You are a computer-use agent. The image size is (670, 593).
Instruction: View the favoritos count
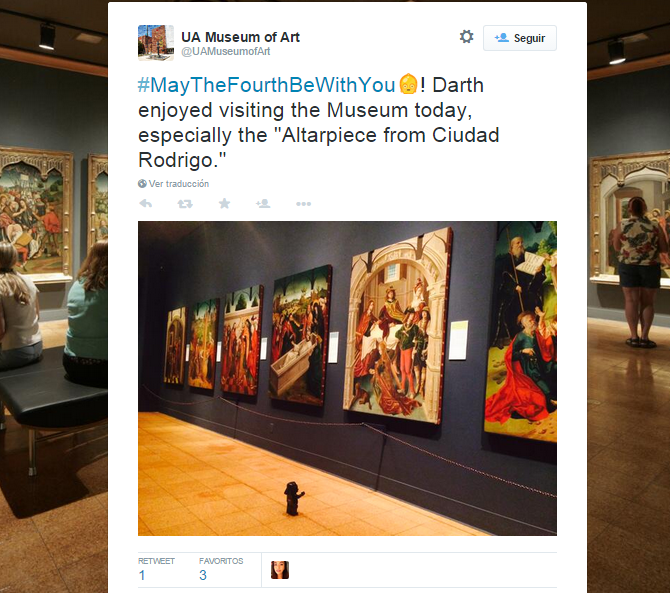(203, 575)
